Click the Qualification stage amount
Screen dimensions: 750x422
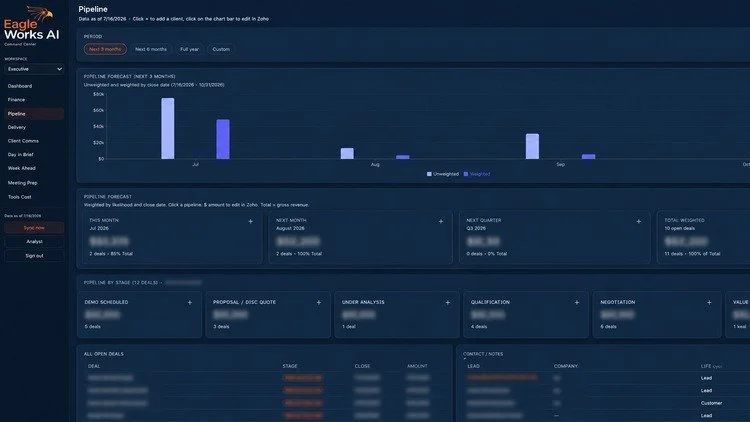(x=488, y=315)
